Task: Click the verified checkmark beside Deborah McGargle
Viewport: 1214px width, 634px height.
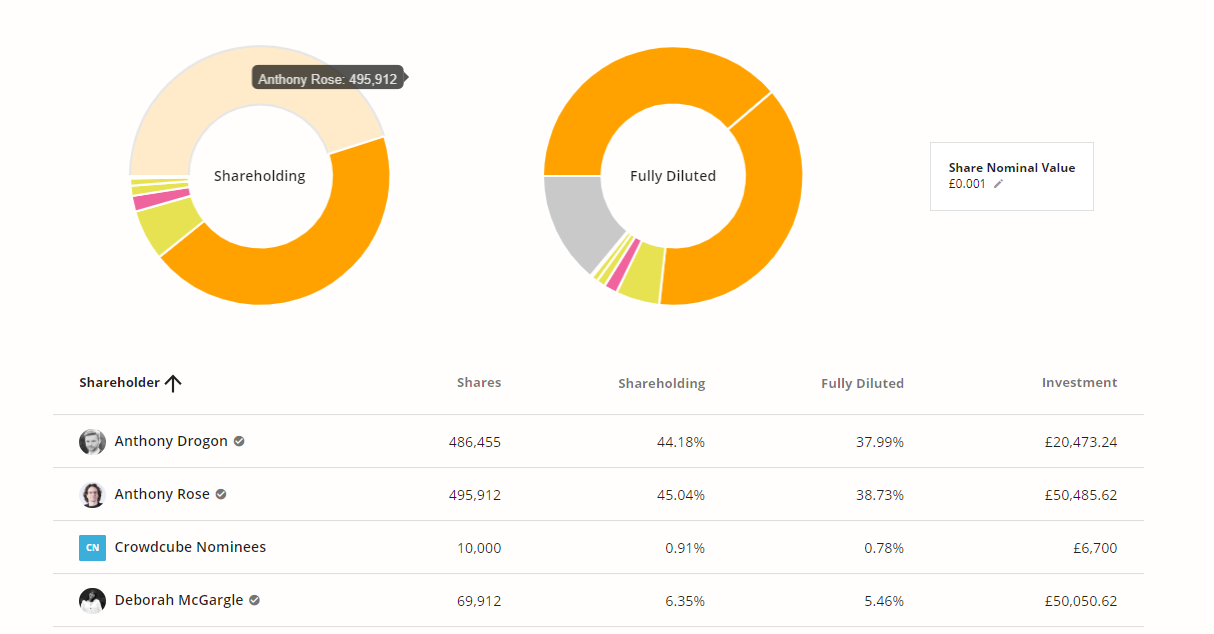Action: pos(255,600)
